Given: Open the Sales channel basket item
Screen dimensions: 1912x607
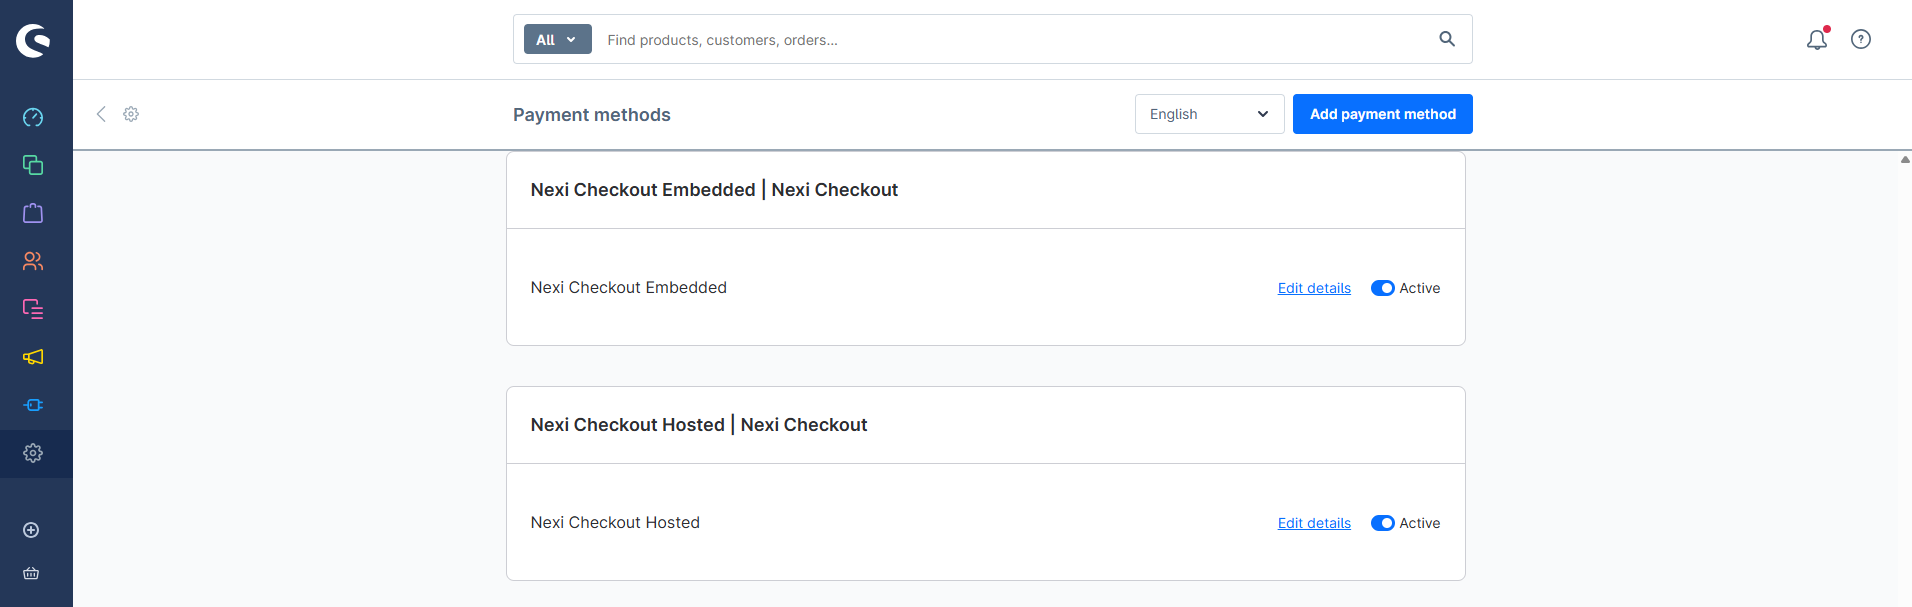Looking at the screenshot, I should point(31,573).
